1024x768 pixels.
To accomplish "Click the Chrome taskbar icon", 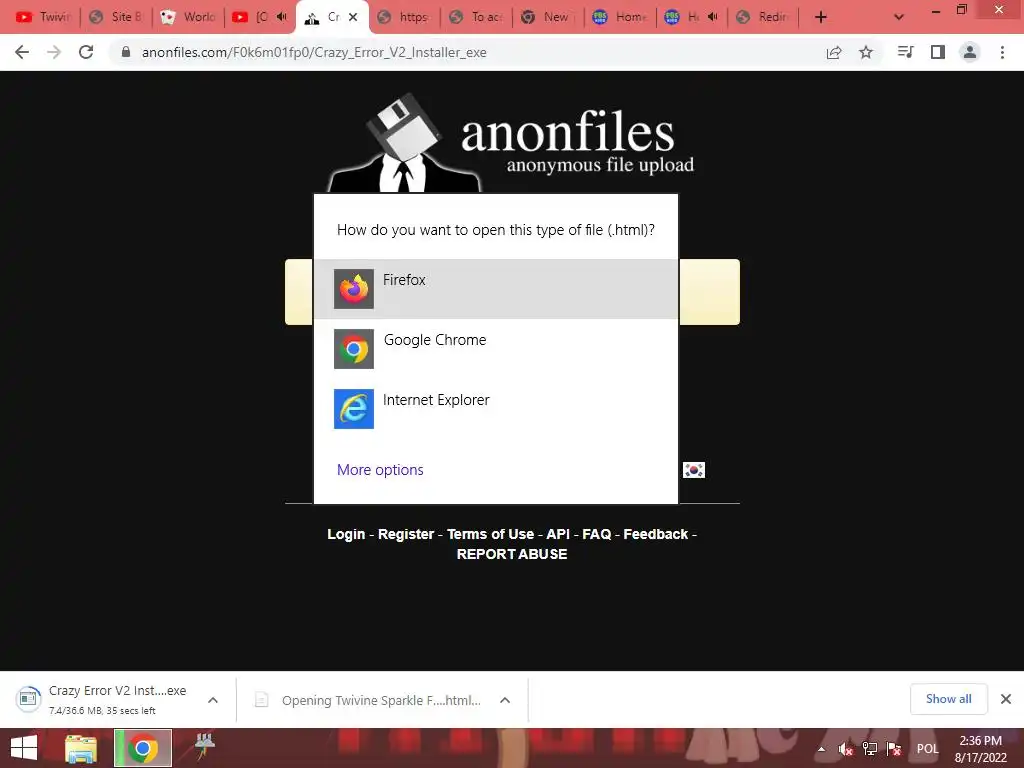I will coord(143,748).
